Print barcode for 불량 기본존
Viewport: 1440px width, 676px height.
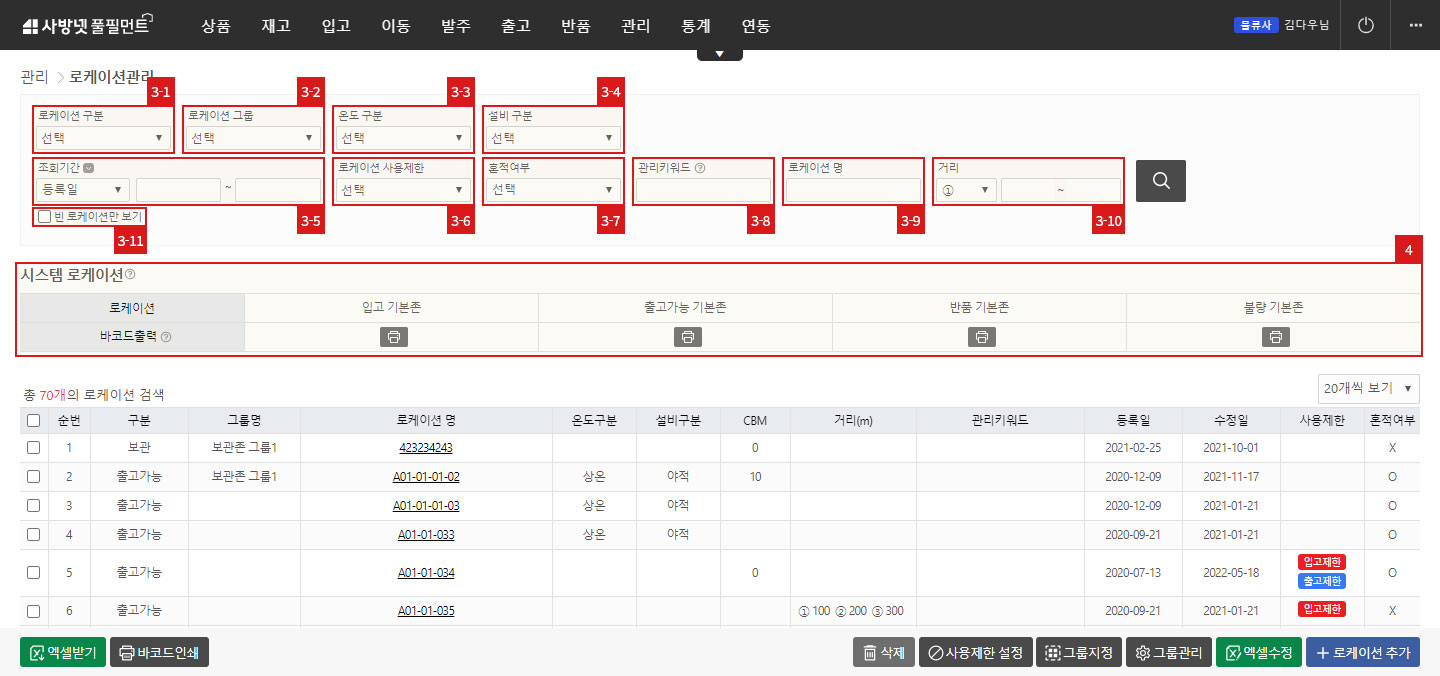pyautogui.click(x=1276, y=337)
